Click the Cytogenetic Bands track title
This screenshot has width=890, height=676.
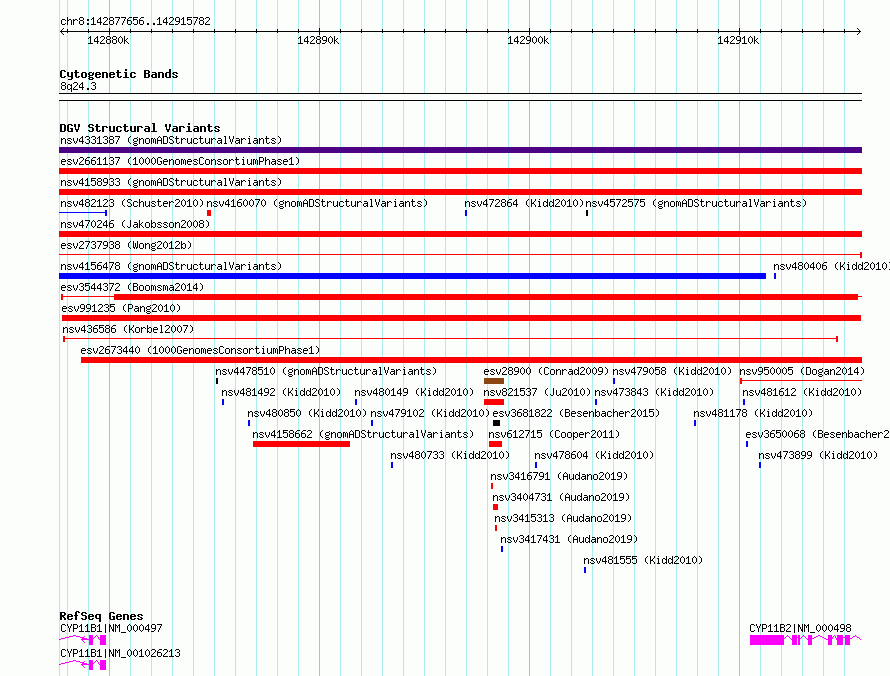pyautogui.click(x=119, y=74)
